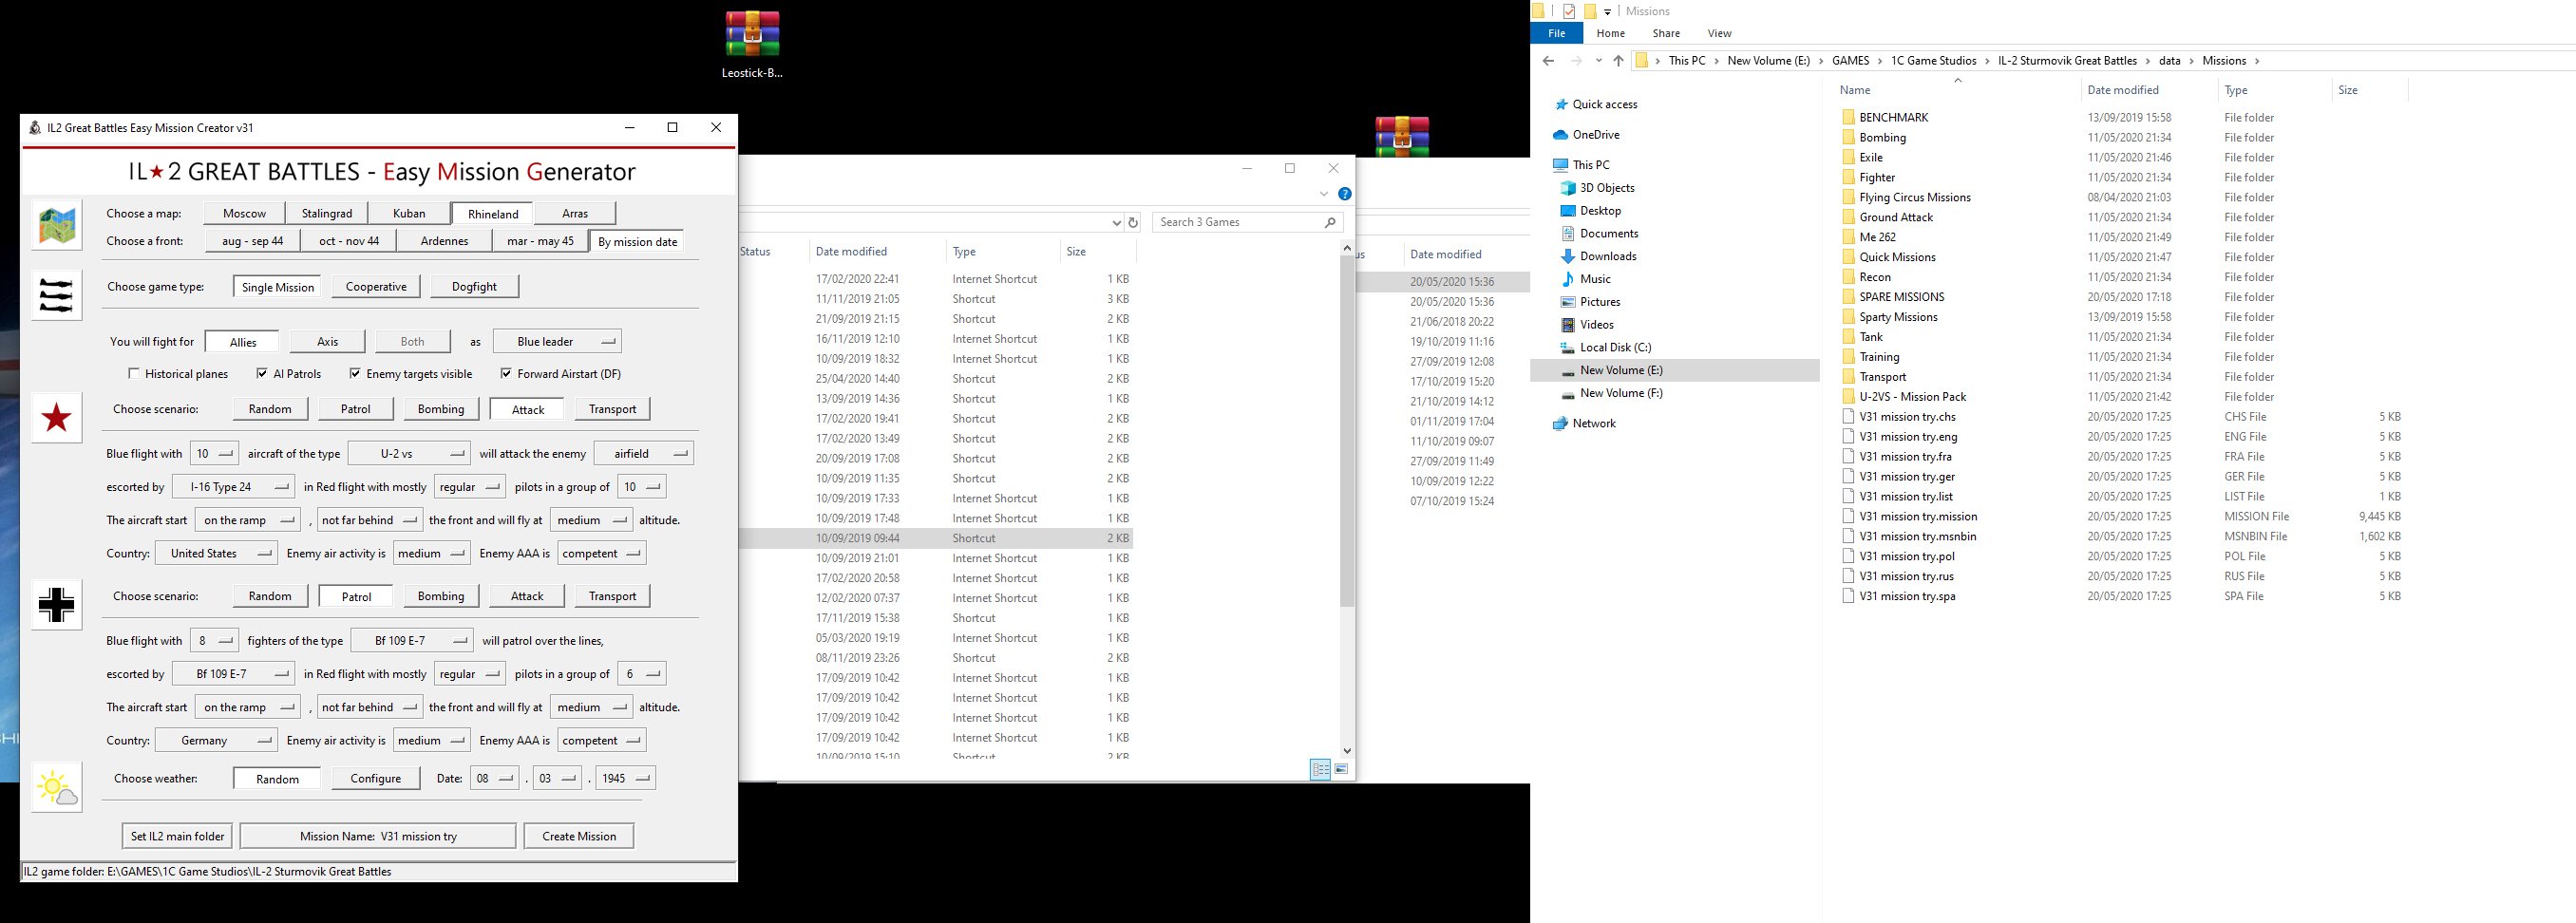Toggle Enemy targets visible checkbox
This screenshot has width=2576, height=923.
coord(355,374)
